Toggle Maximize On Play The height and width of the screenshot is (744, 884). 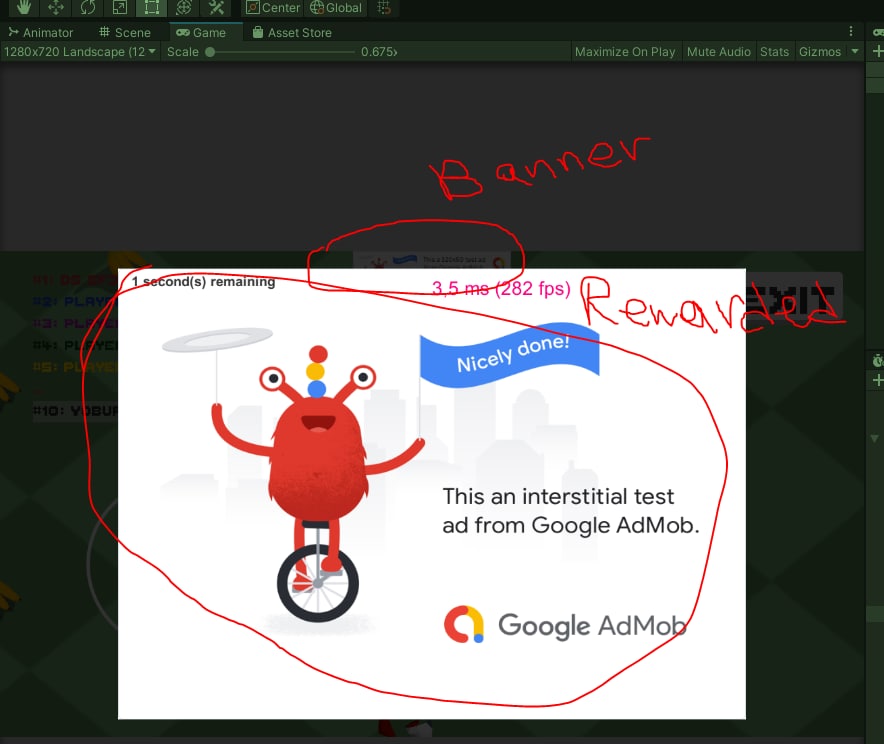click(x=625, y=52)
